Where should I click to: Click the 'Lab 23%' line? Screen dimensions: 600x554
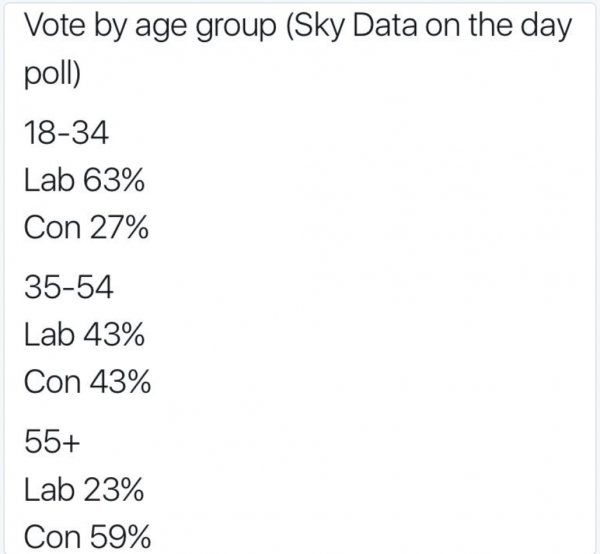(84, 489)
